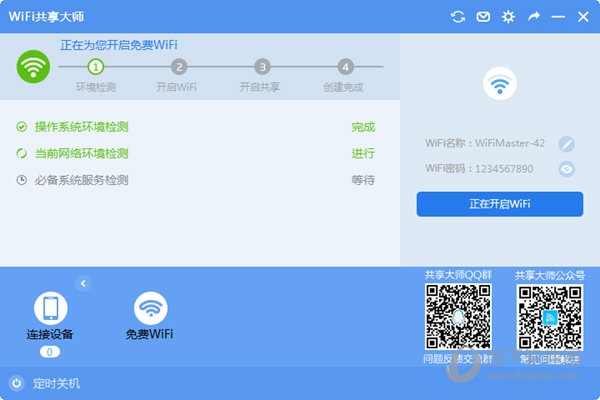Open the mail feedback icon
The width and height of the screenshot is (600, 400).
[483, 17]
